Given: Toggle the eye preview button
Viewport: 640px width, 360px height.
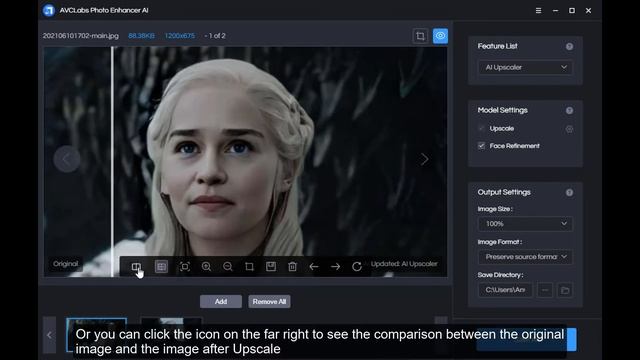Looking at the screenshot, I should 440,36.
